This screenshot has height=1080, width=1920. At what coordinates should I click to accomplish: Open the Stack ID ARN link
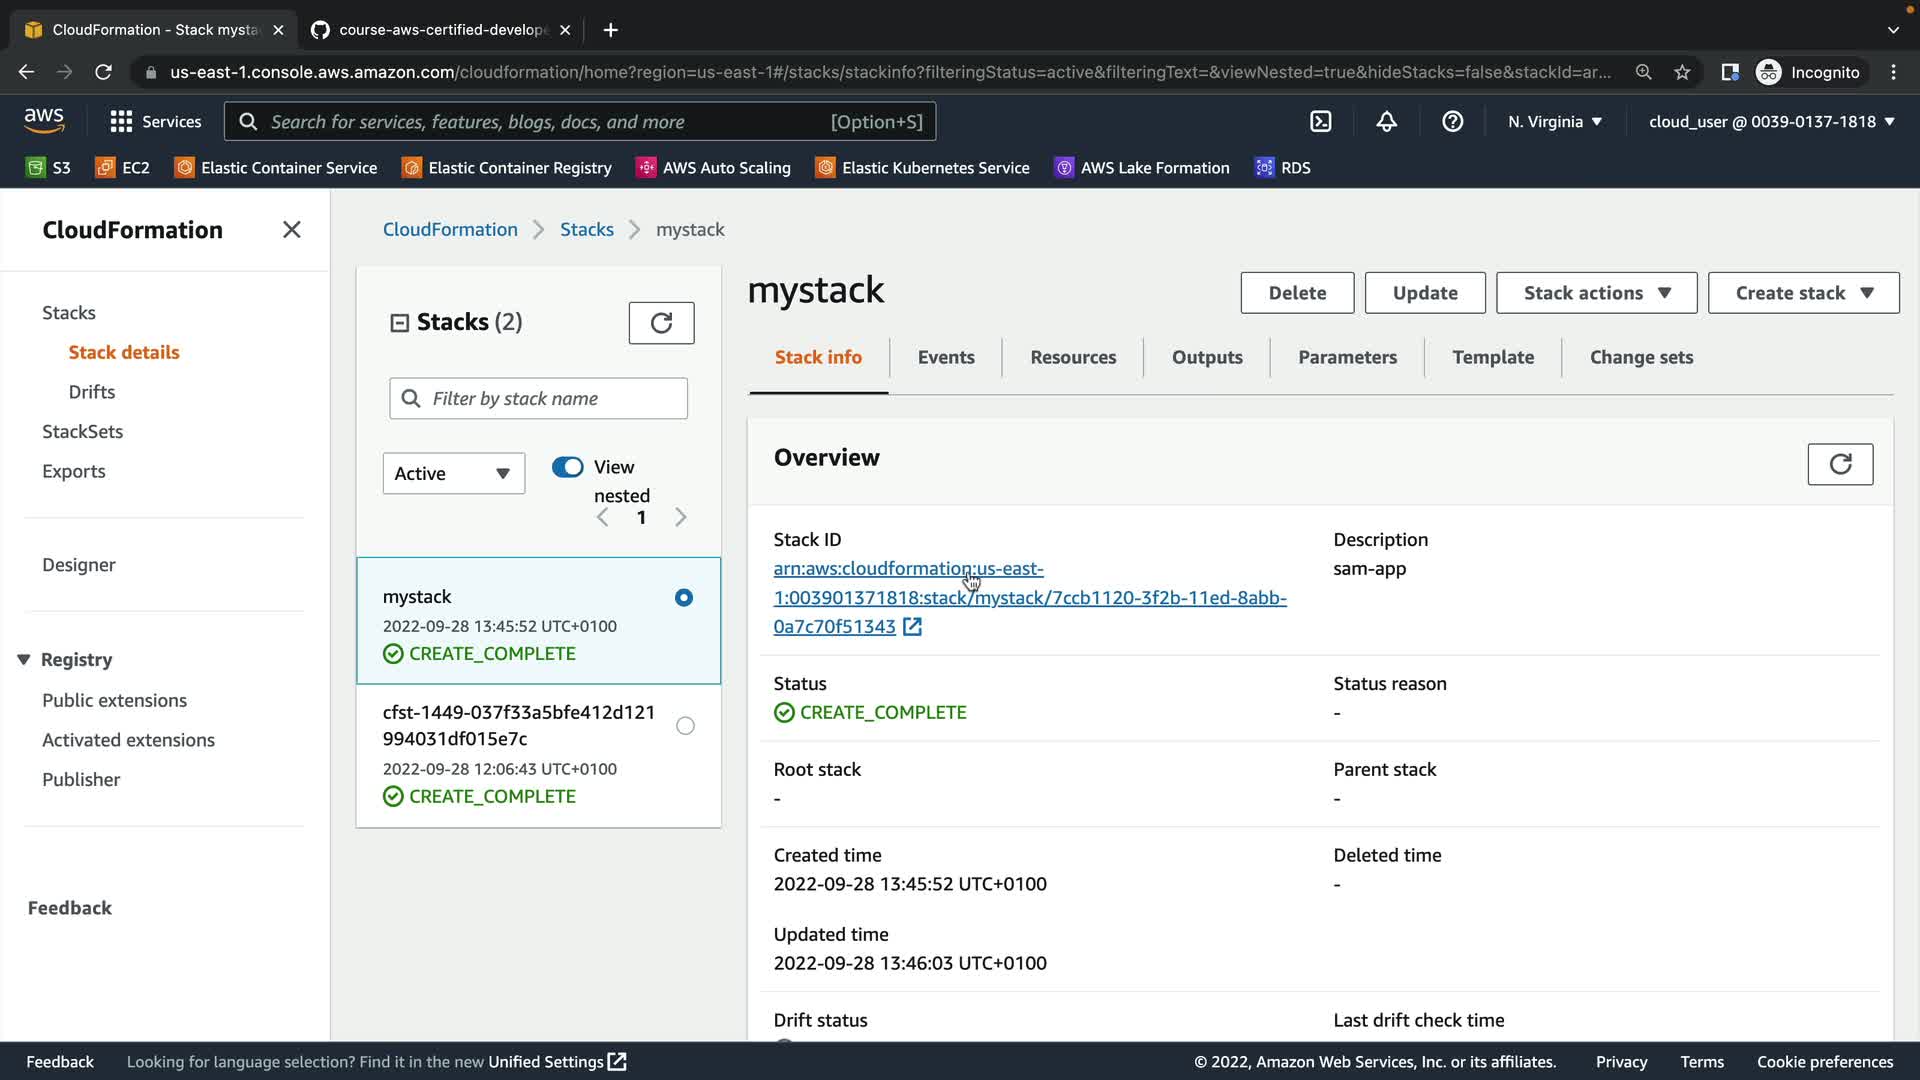(x=1029, y=598)
